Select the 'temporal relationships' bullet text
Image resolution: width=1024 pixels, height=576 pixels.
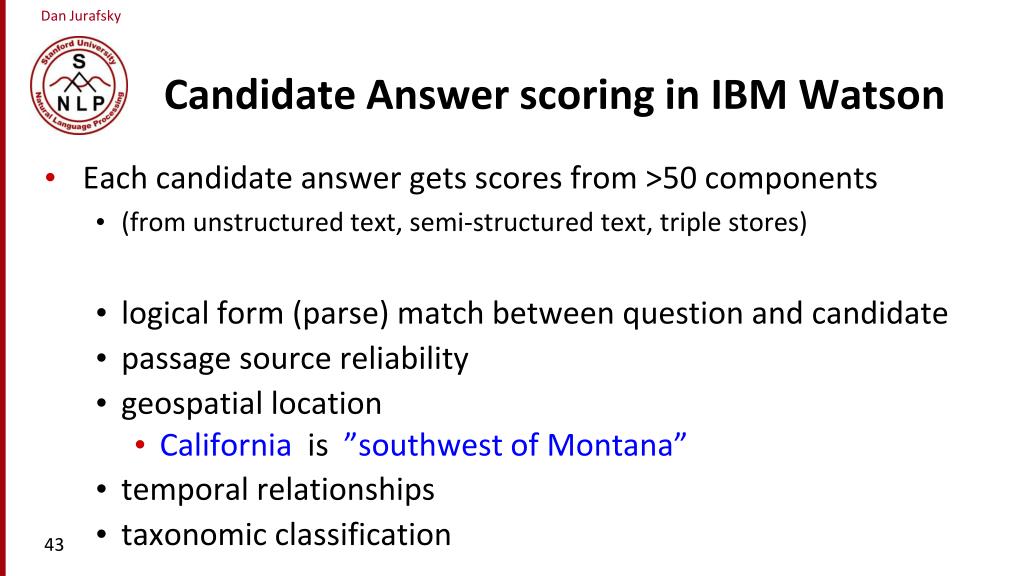click(x=278, y=490)
